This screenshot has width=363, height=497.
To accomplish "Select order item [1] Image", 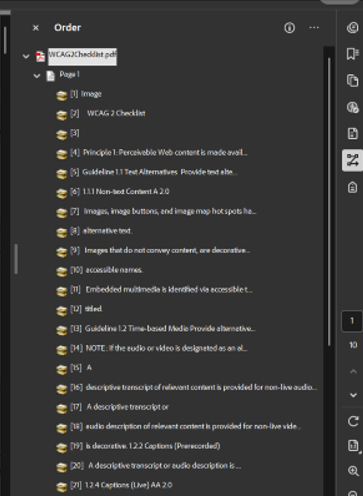I will point(86,94).
